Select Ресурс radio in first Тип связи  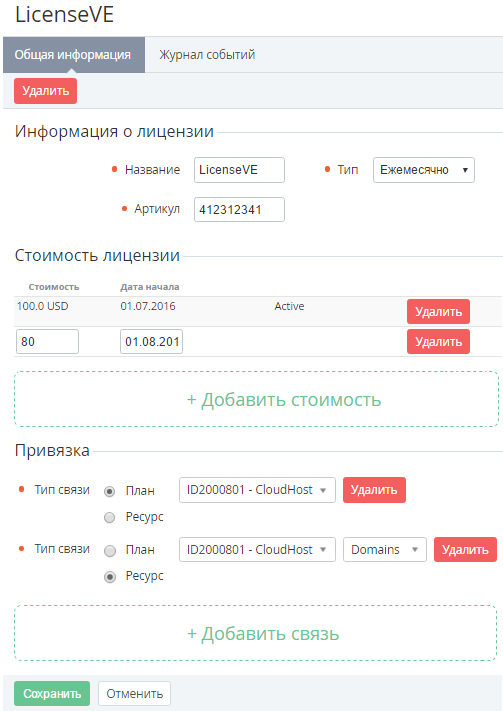(x=109, y=517)
